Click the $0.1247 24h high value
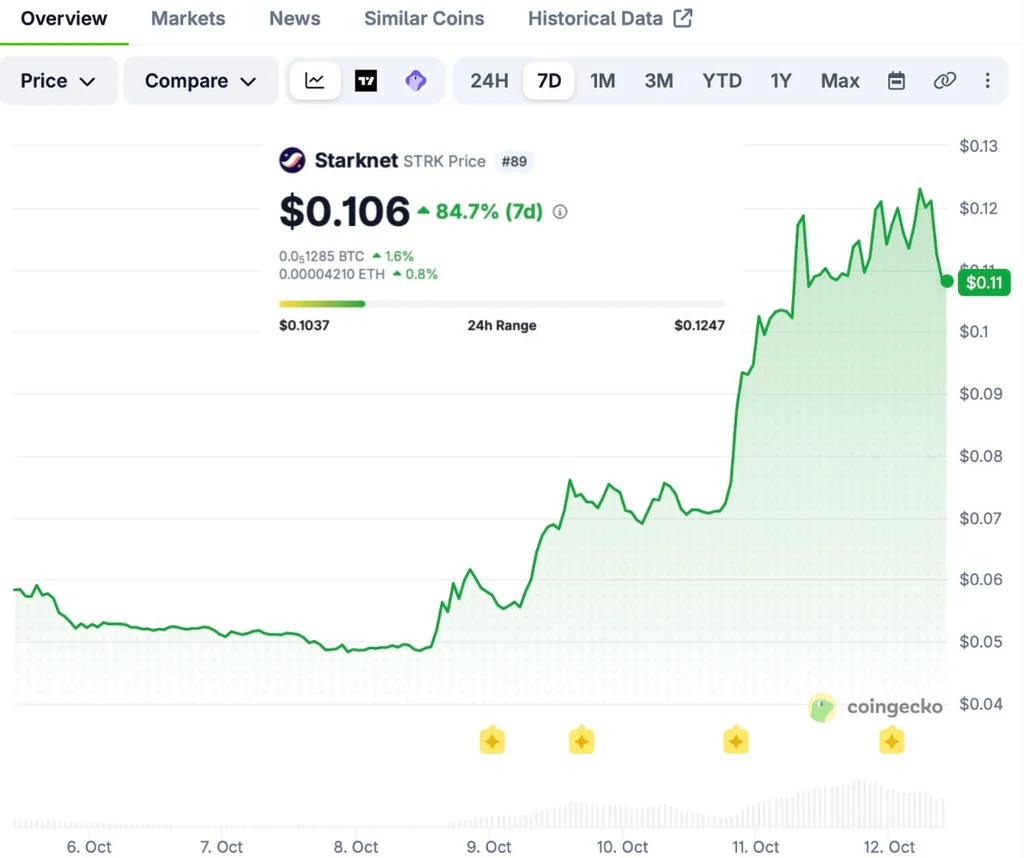Viewport: 1024px width, 858px height. coord(699,325)
